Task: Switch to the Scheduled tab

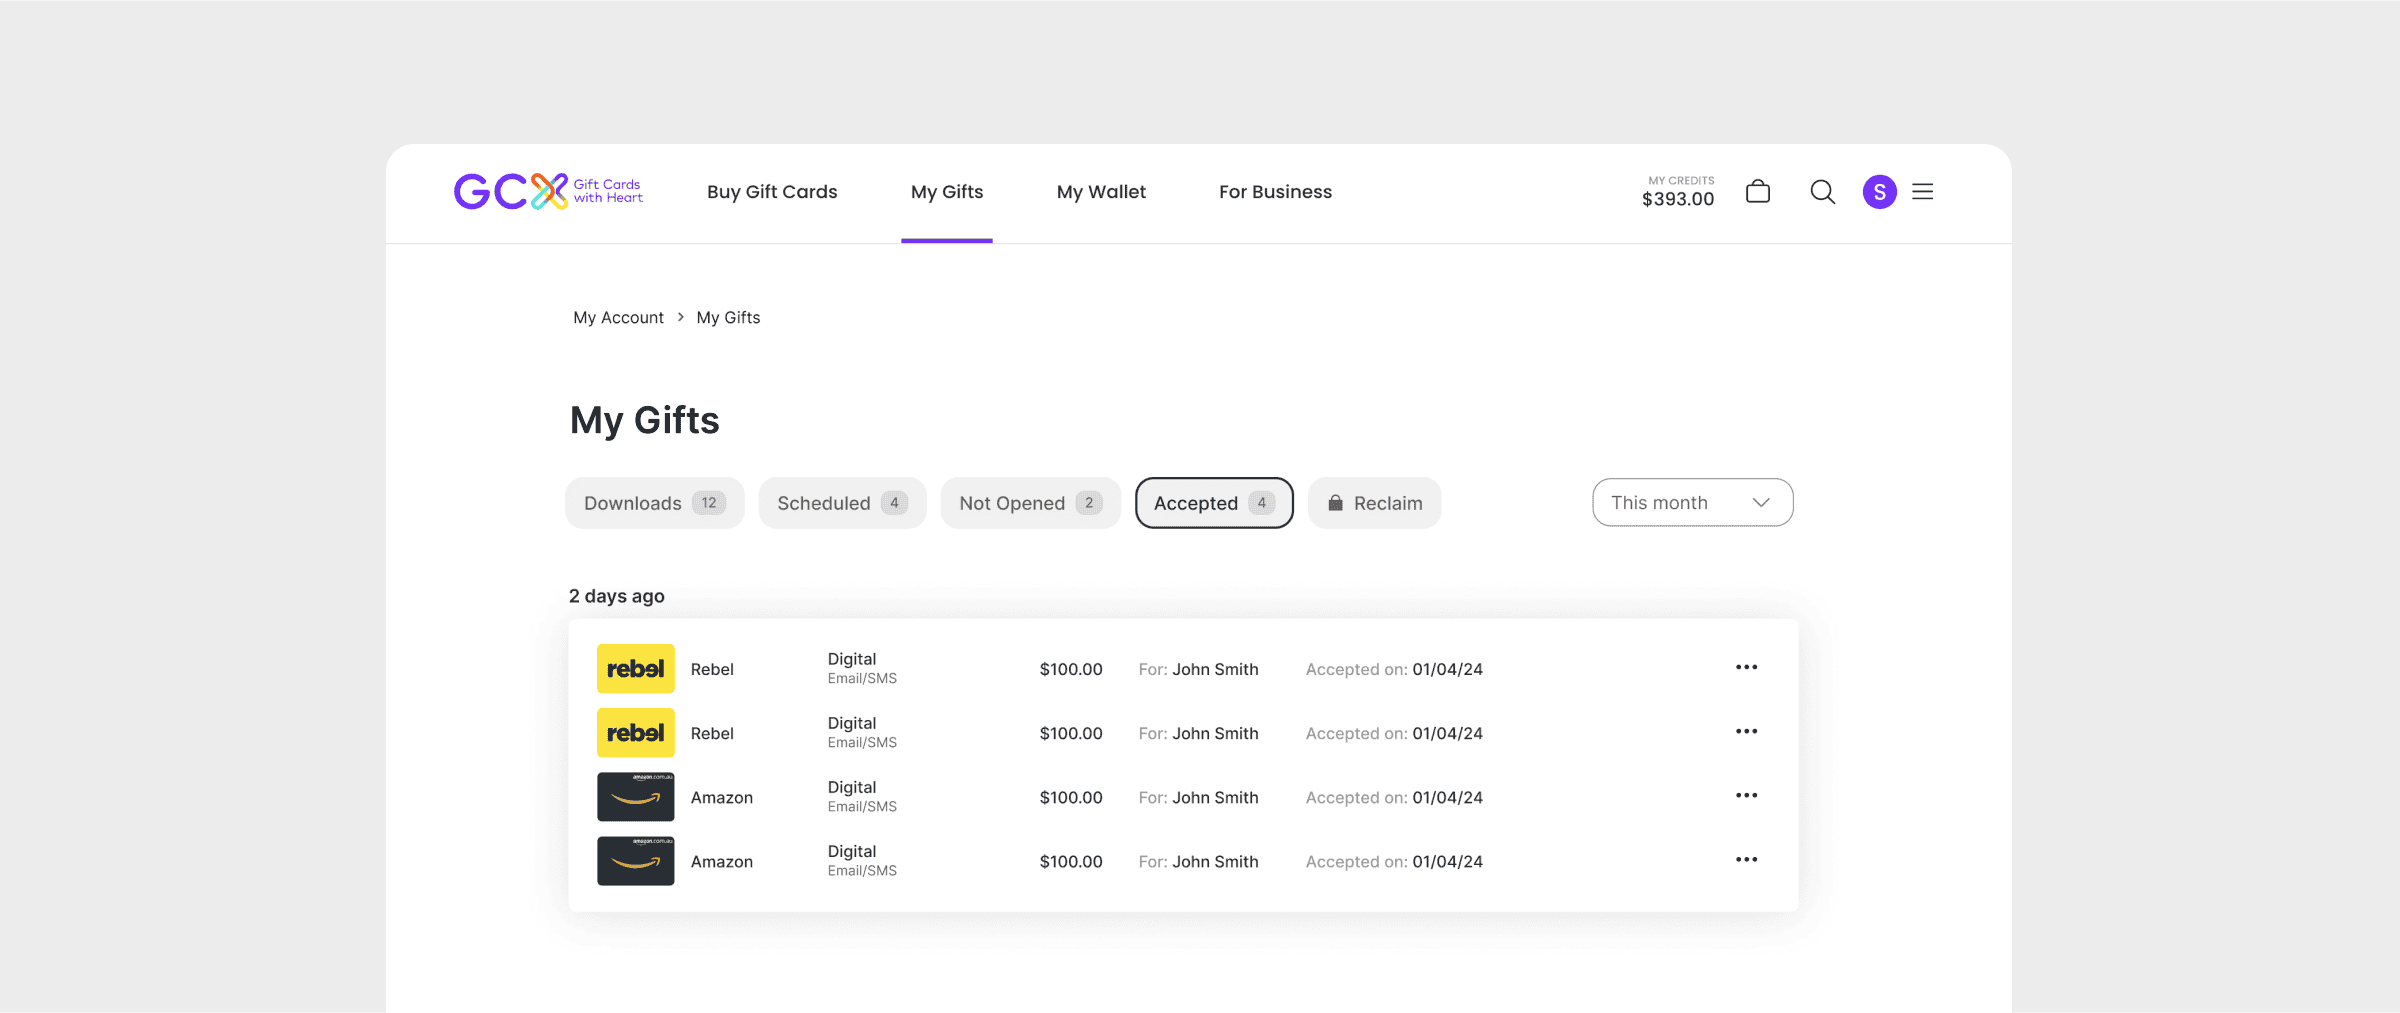Action: [842, 503]
